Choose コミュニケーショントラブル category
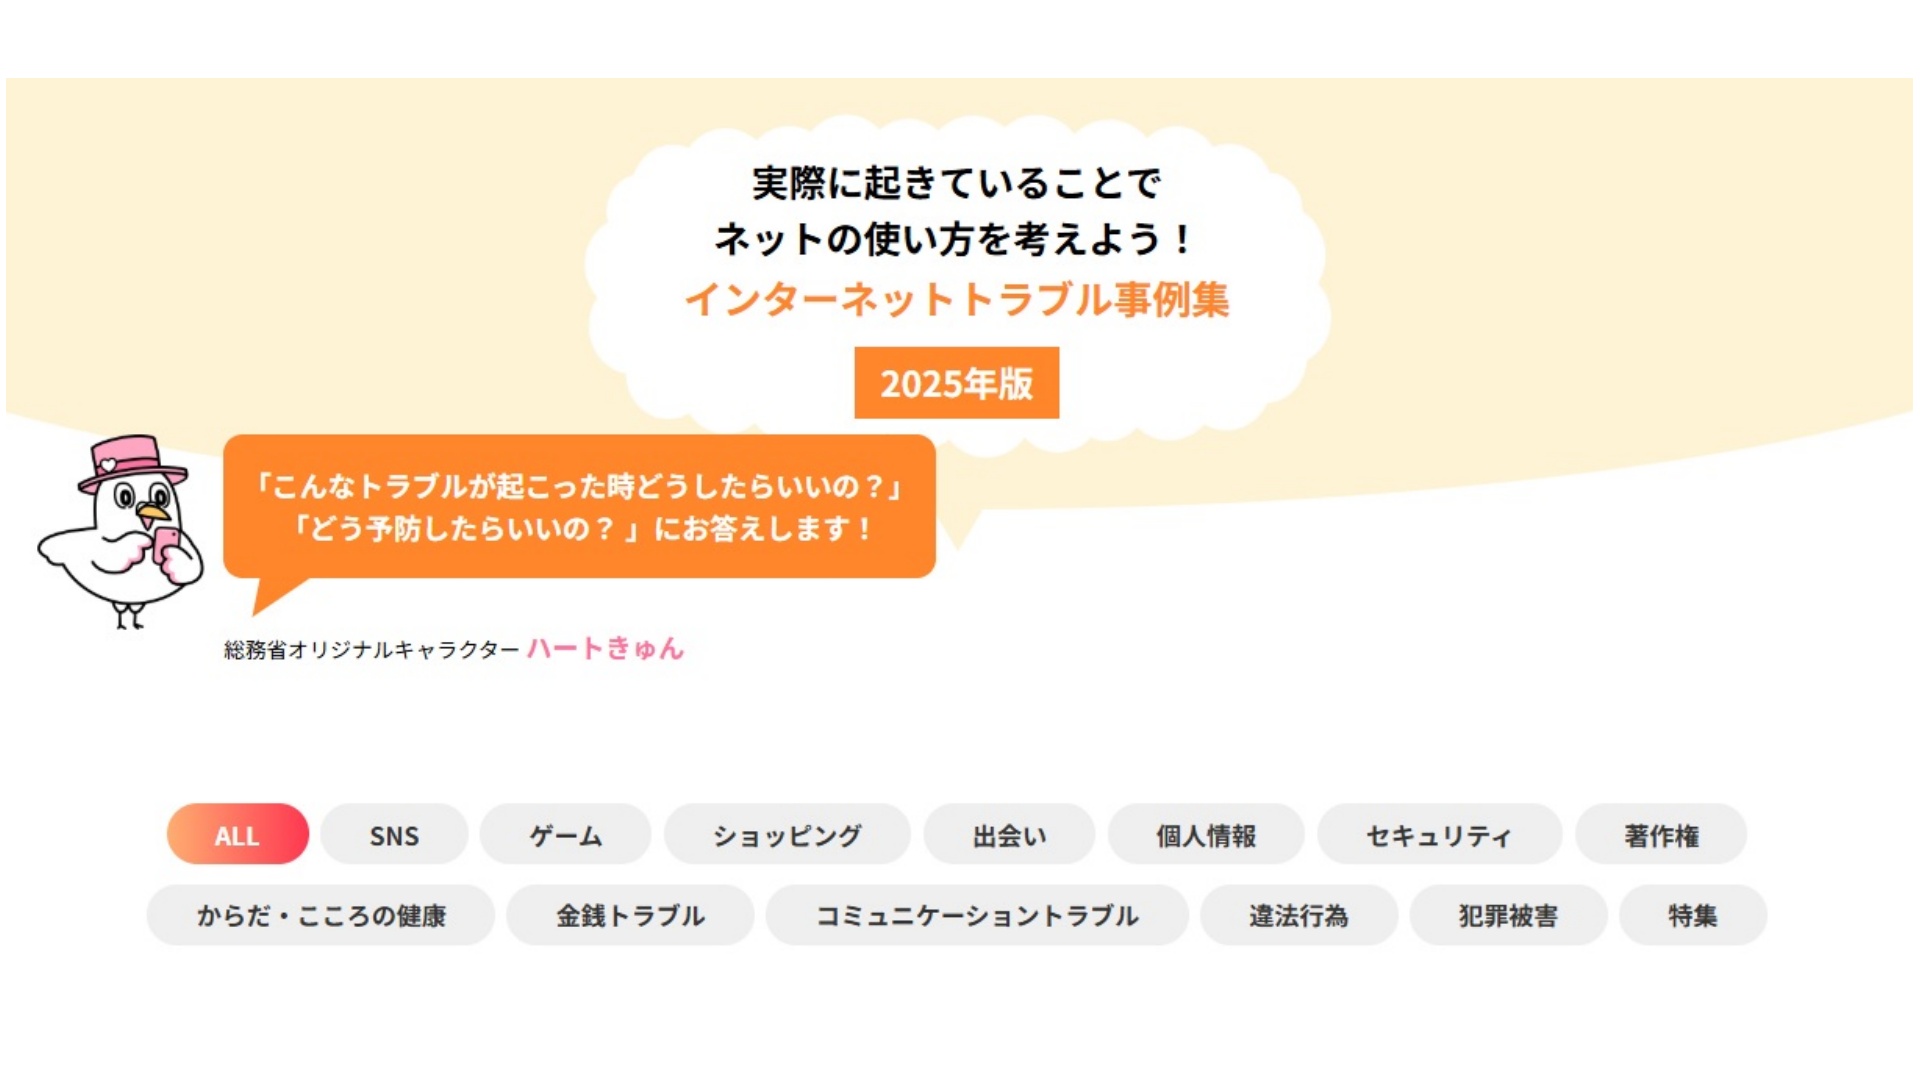Image resolution: width=1920 pixels, height=1080 pixels. (977, 915)
